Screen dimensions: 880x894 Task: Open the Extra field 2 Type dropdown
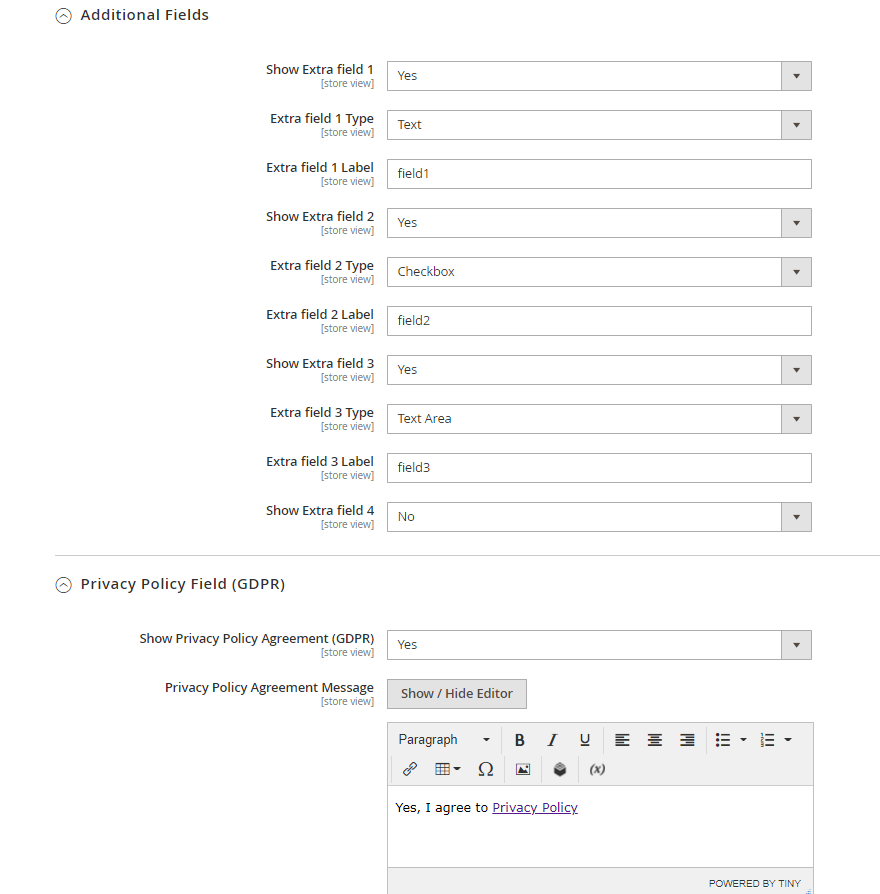pyautogui.click(x=599, y=272)
